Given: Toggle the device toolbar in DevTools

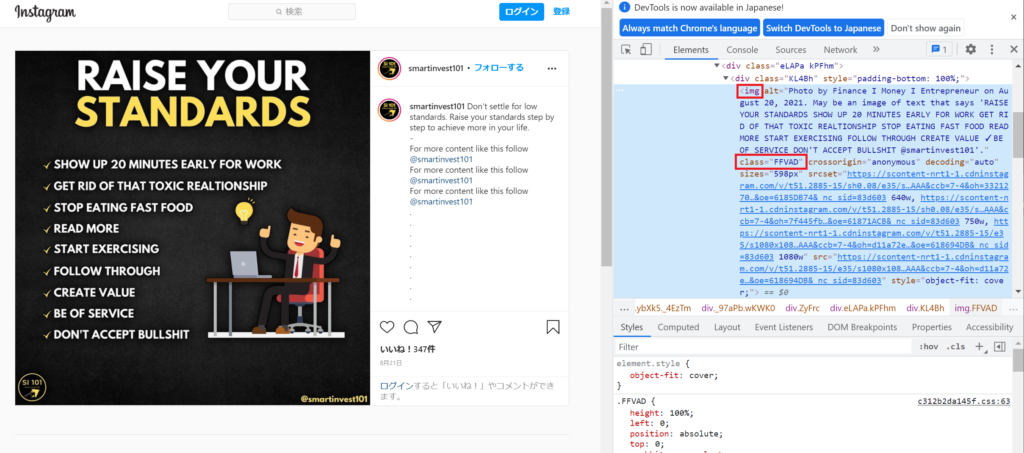Looking at the screenshot, I should click(646, 49).
